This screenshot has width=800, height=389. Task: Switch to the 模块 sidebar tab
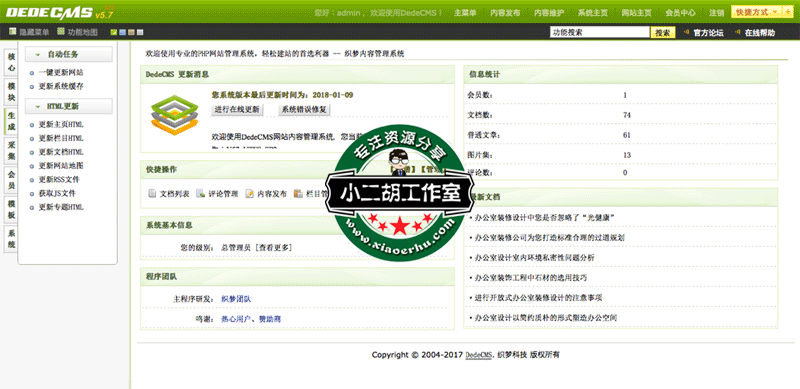11,92
